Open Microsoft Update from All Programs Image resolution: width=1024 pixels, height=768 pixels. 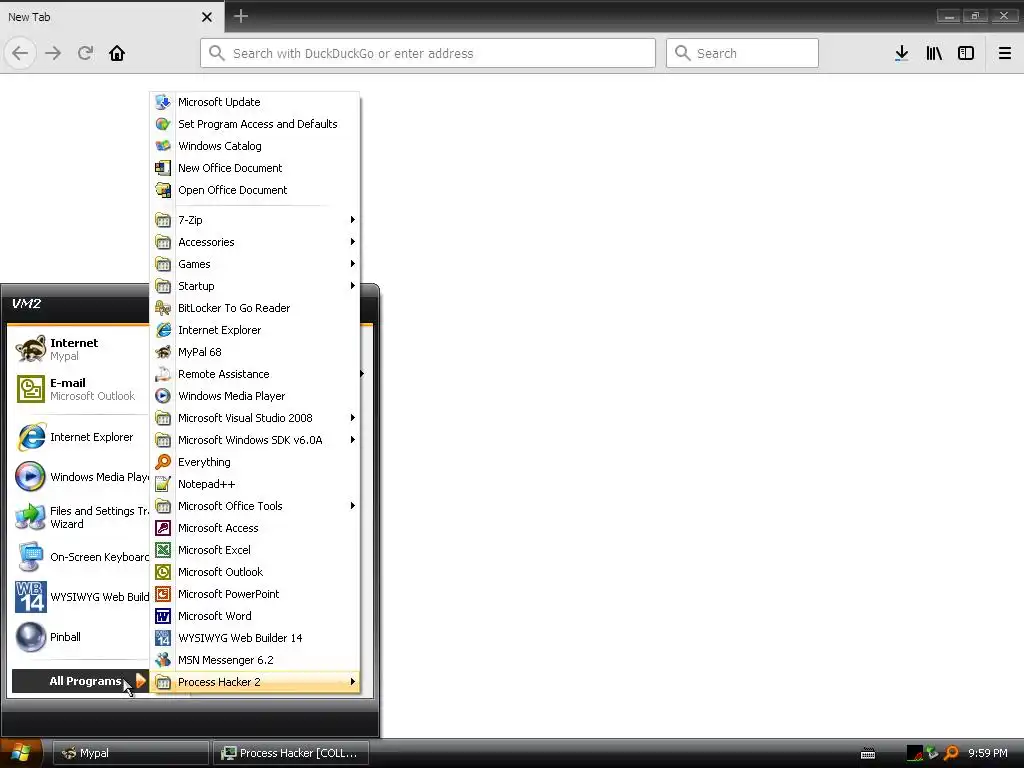pyautogui.click(x=255, y=102)
